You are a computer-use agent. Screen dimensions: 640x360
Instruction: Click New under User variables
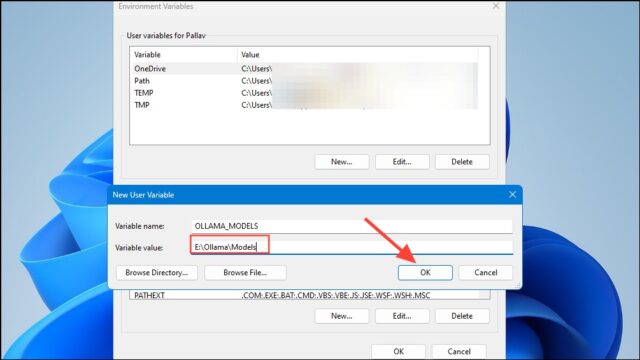[x=342, y=162]
